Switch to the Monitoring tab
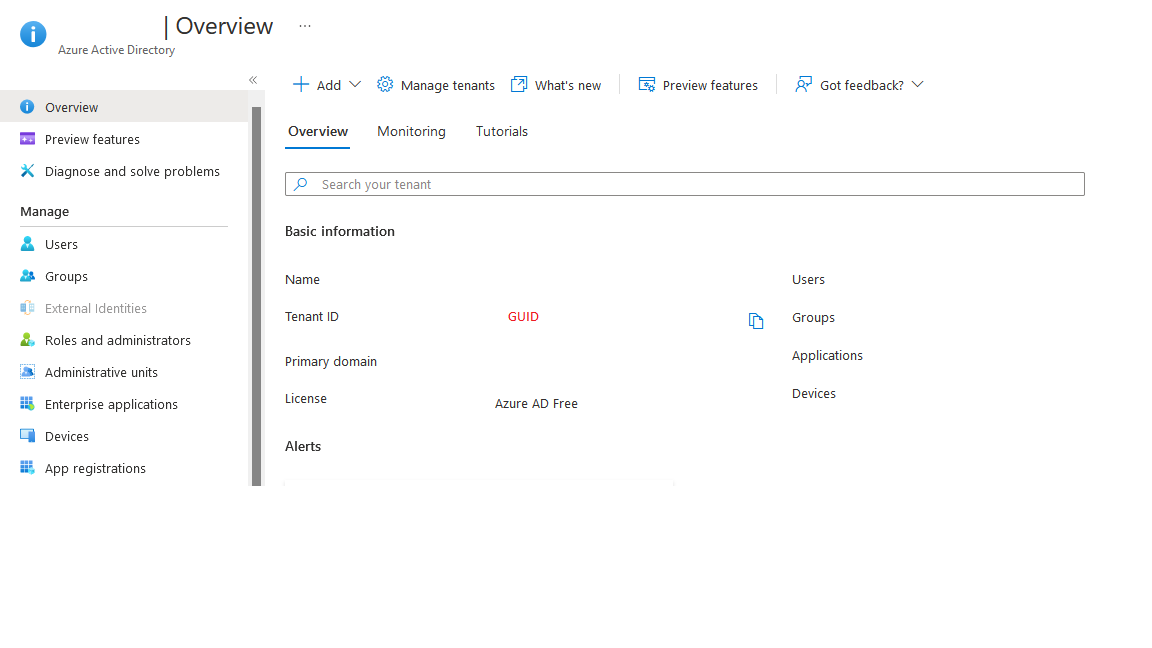Screen dimensions: 1152x648 click(x=411, y=132)
